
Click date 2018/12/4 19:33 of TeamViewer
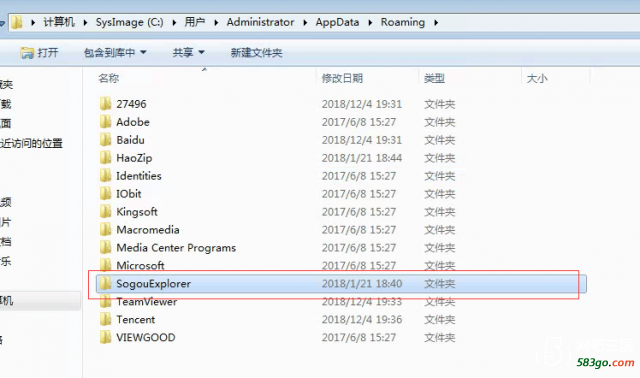coord(362,301)
